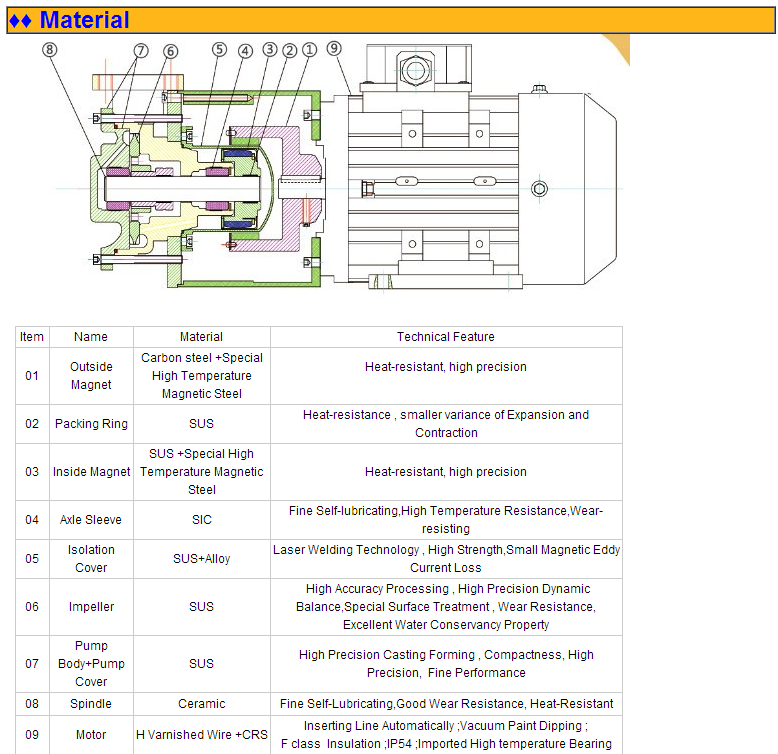Select item number '02' cell
778x754 pixels.
[32, 424]
